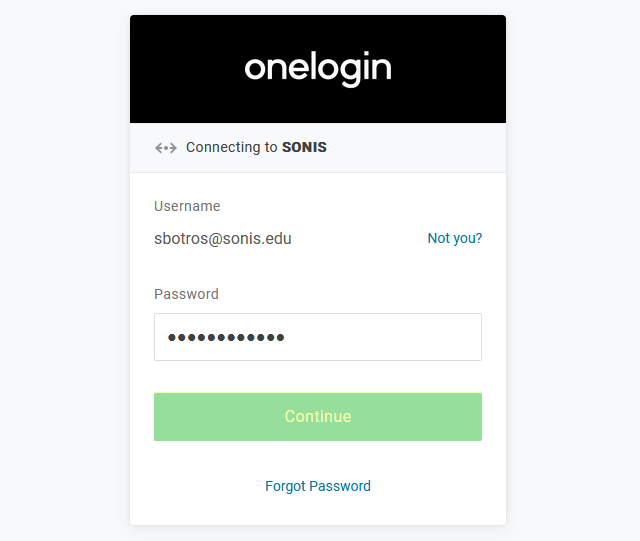Click the 'Not you?' link

click(454, 238)
